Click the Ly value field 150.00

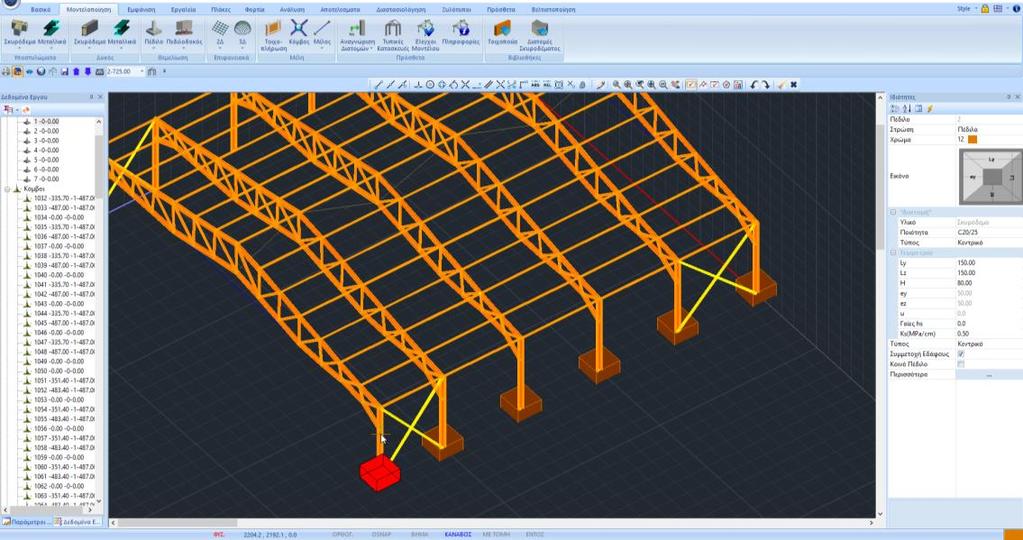click(989, 263)
